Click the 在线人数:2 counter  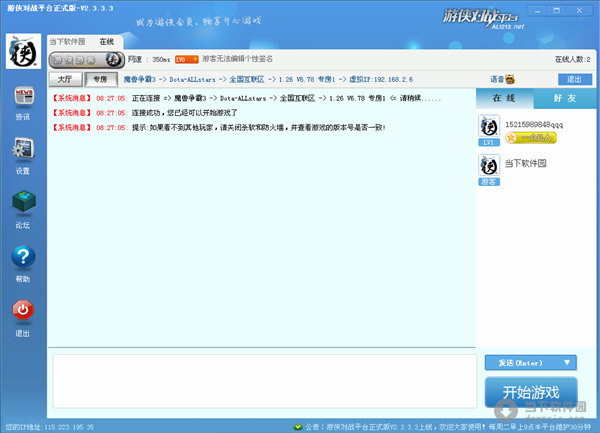point(572,59)
